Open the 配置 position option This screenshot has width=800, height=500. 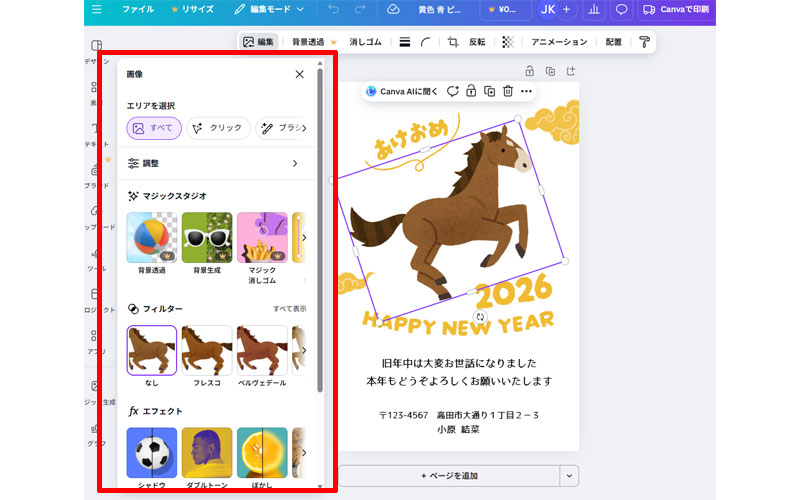click(613, 42)
